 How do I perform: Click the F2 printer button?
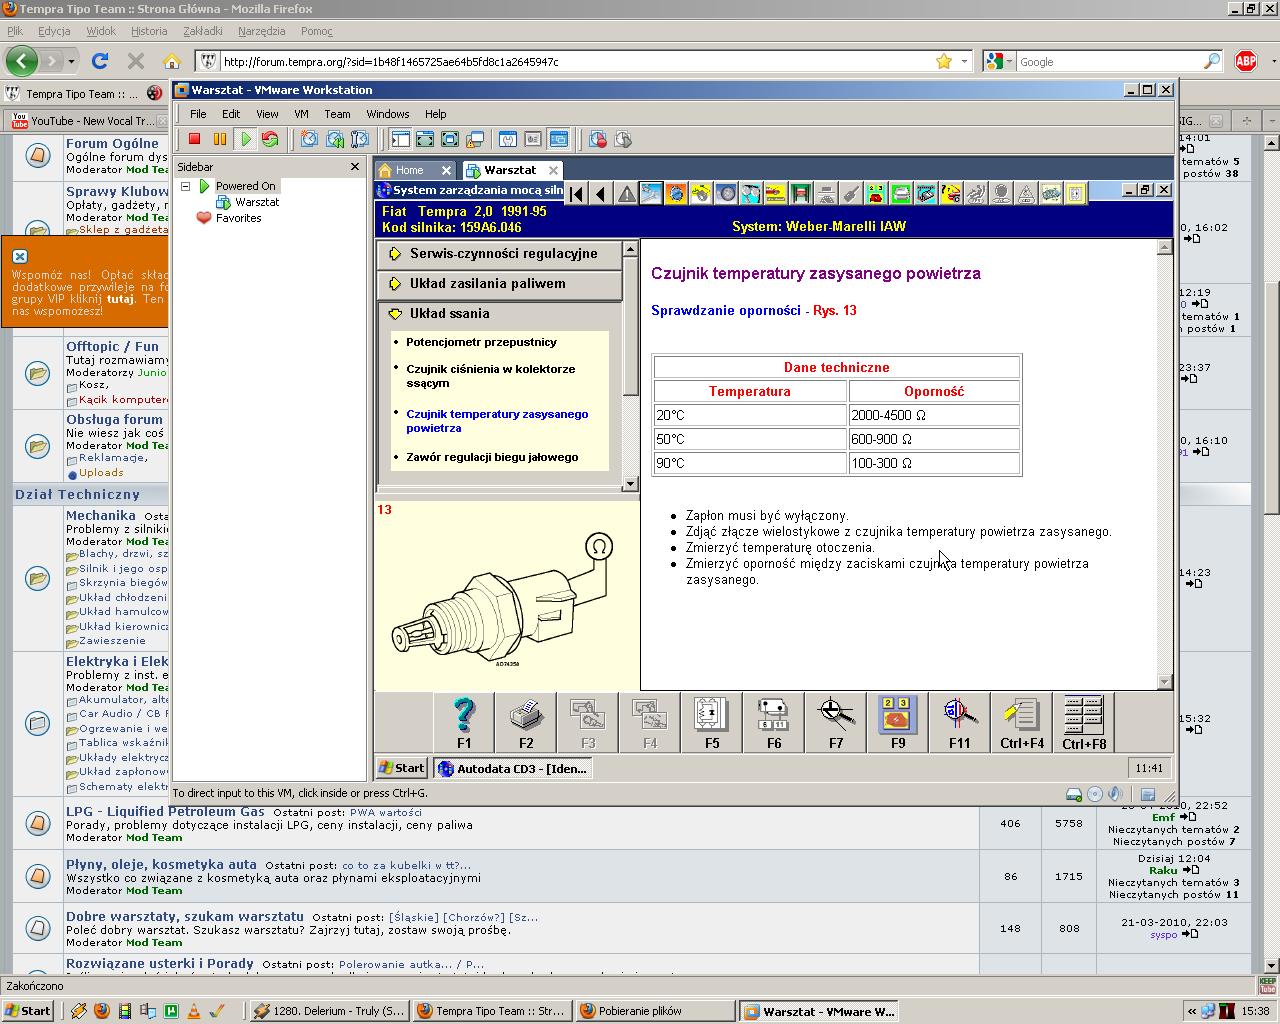(526, 722)
